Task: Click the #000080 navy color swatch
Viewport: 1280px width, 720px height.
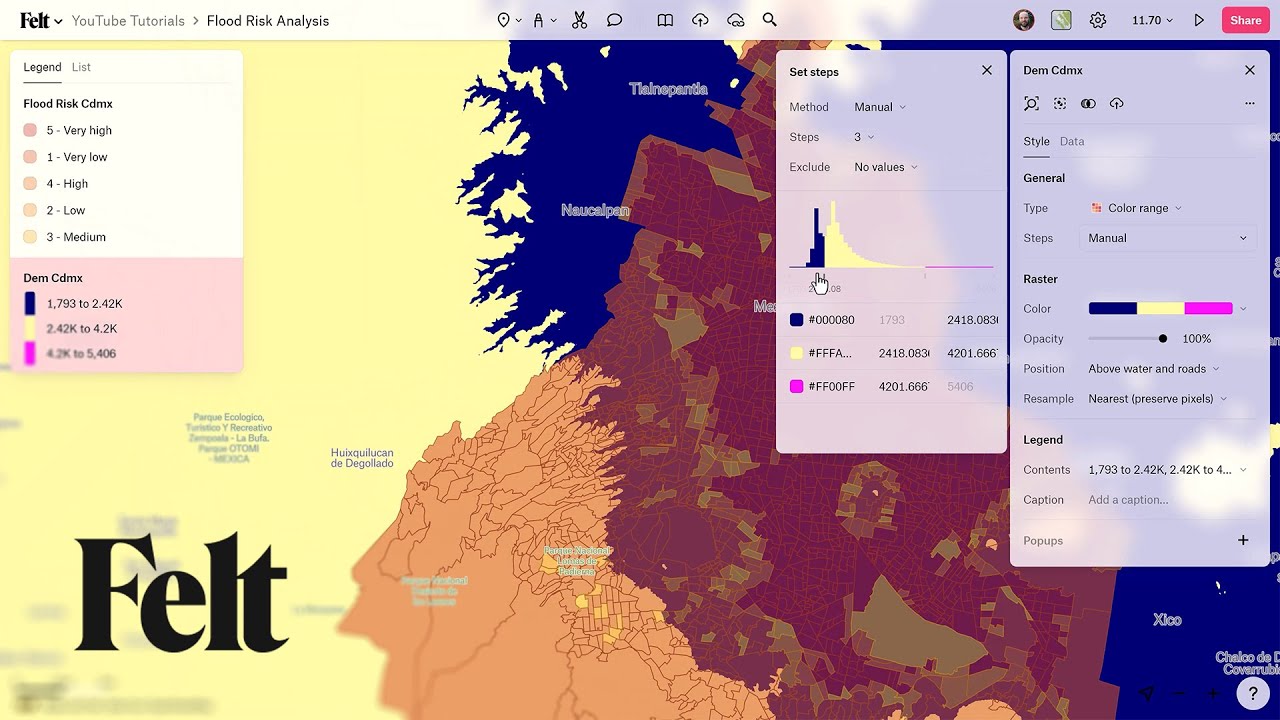Action: (797, 320)
